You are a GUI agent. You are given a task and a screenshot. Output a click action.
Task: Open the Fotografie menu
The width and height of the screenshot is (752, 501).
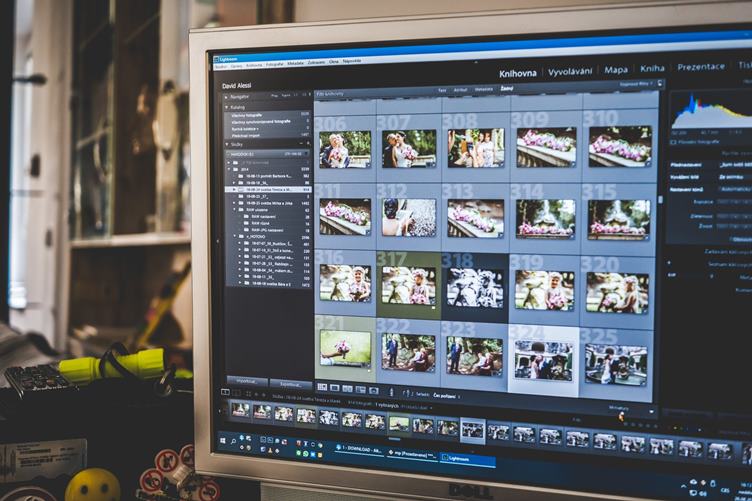tap(275, 64)
